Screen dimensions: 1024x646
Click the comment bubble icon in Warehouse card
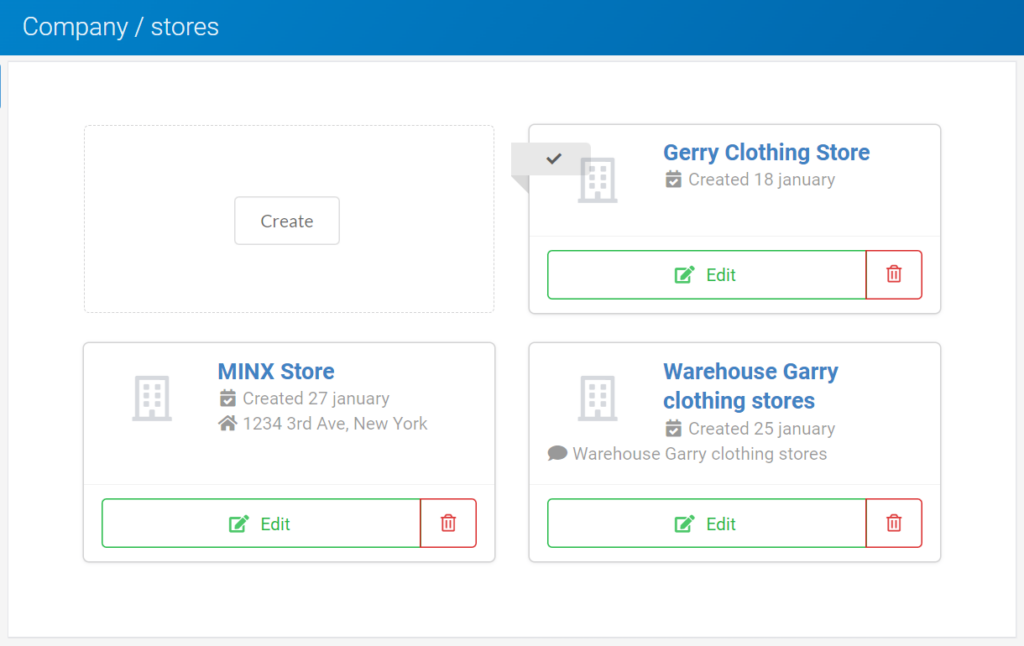pos(557,453)
